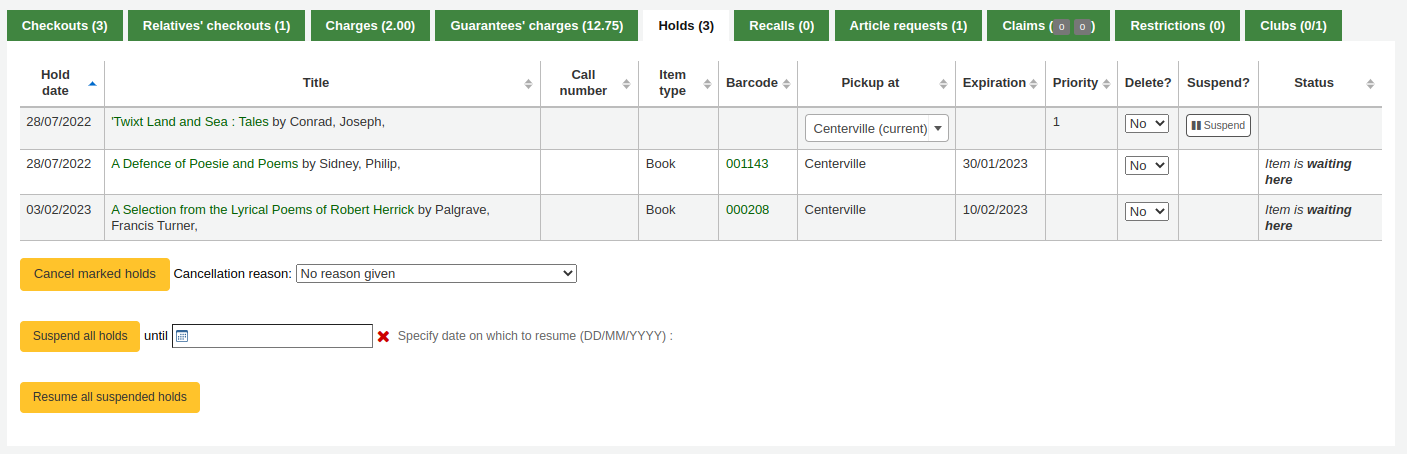Open barcode 001143 item link
Image resolution: width=1407 pixels, height=454 pixels.
pyautogui.click(x=747, y=164)
